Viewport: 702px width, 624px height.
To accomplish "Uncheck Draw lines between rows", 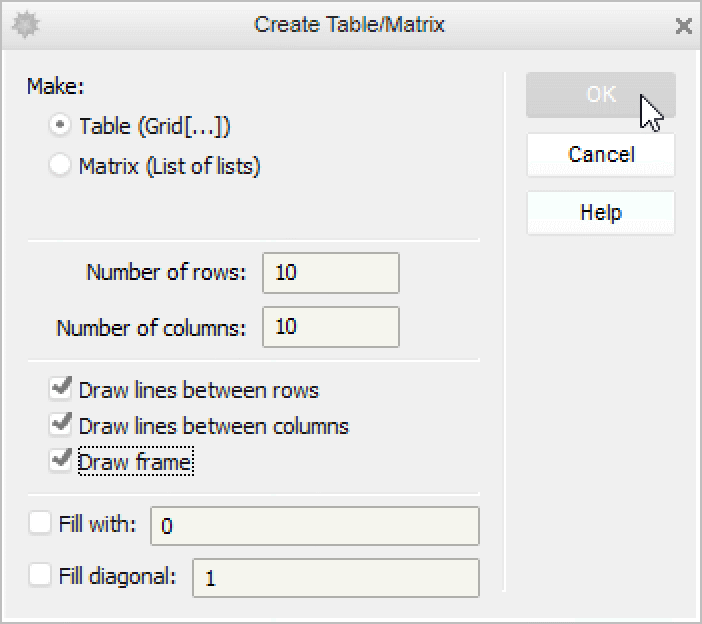I will pyautogui.click(x=61, y=388).
